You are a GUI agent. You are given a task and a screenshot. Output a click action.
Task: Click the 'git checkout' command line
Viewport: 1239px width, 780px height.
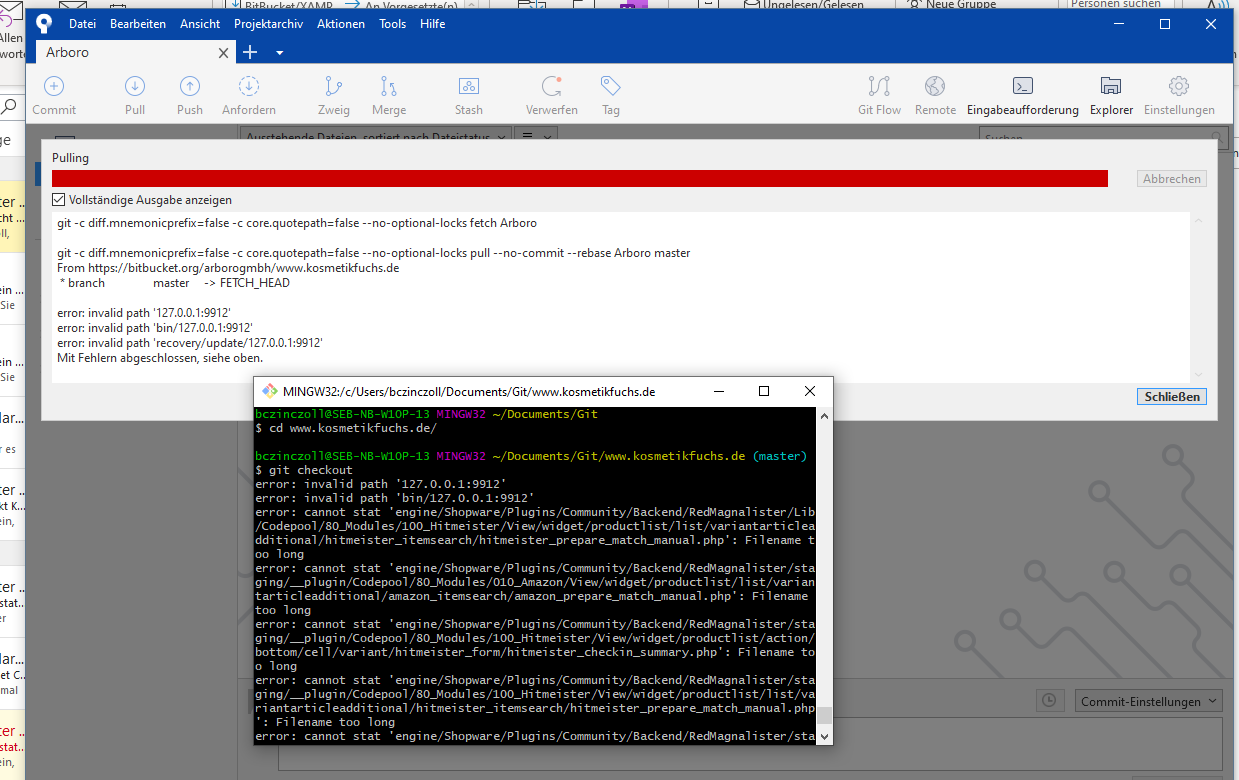[304, 470]
